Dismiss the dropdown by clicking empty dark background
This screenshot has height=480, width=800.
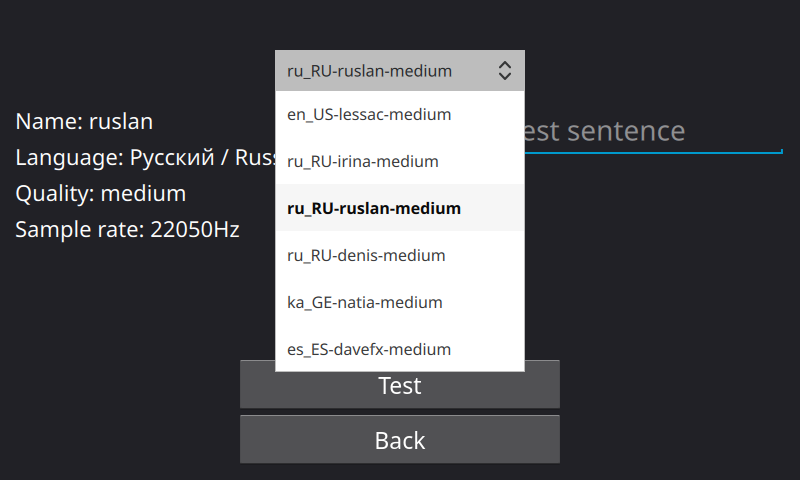click(x=663, y=306)
